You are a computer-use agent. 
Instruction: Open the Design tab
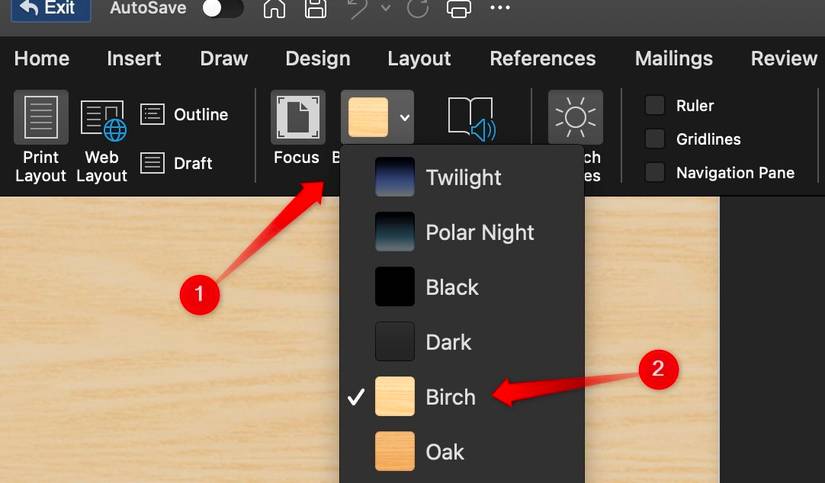coord(317,58)
